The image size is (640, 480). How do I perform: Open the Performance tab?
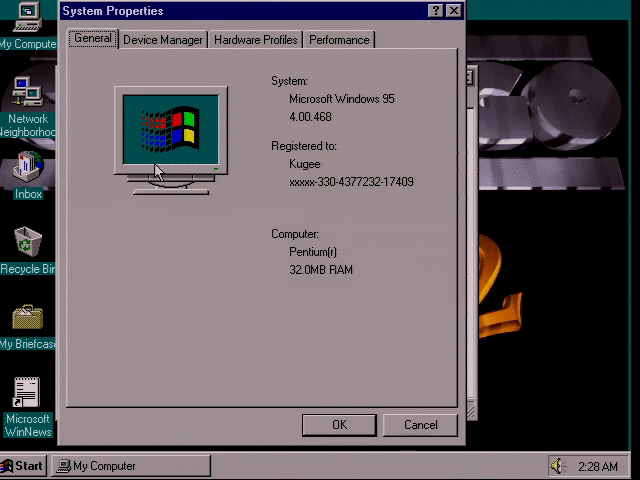pyautogui.click(x=339, y=40)
